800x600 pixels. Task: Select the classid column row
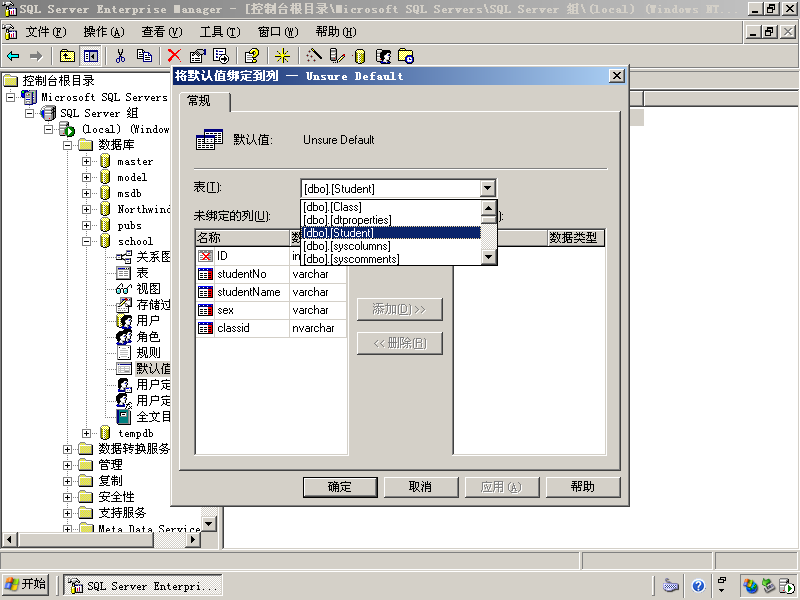(x=271, y=328)
